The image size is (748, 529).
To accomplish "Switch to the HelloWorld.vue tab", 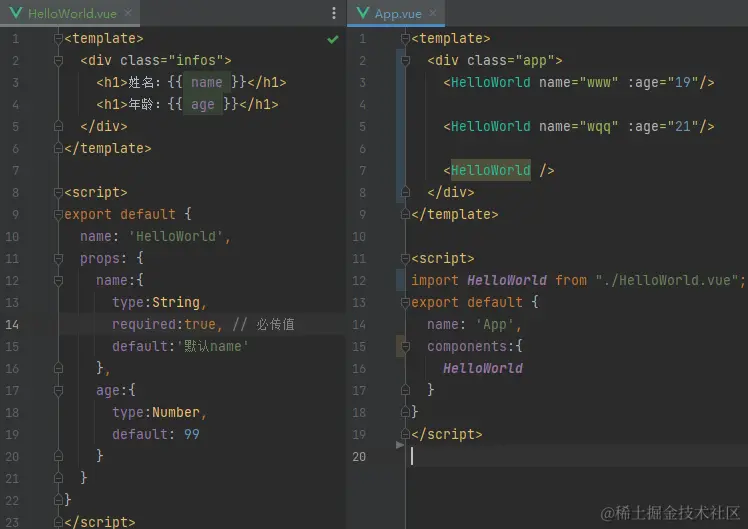I will click(70, 13).
